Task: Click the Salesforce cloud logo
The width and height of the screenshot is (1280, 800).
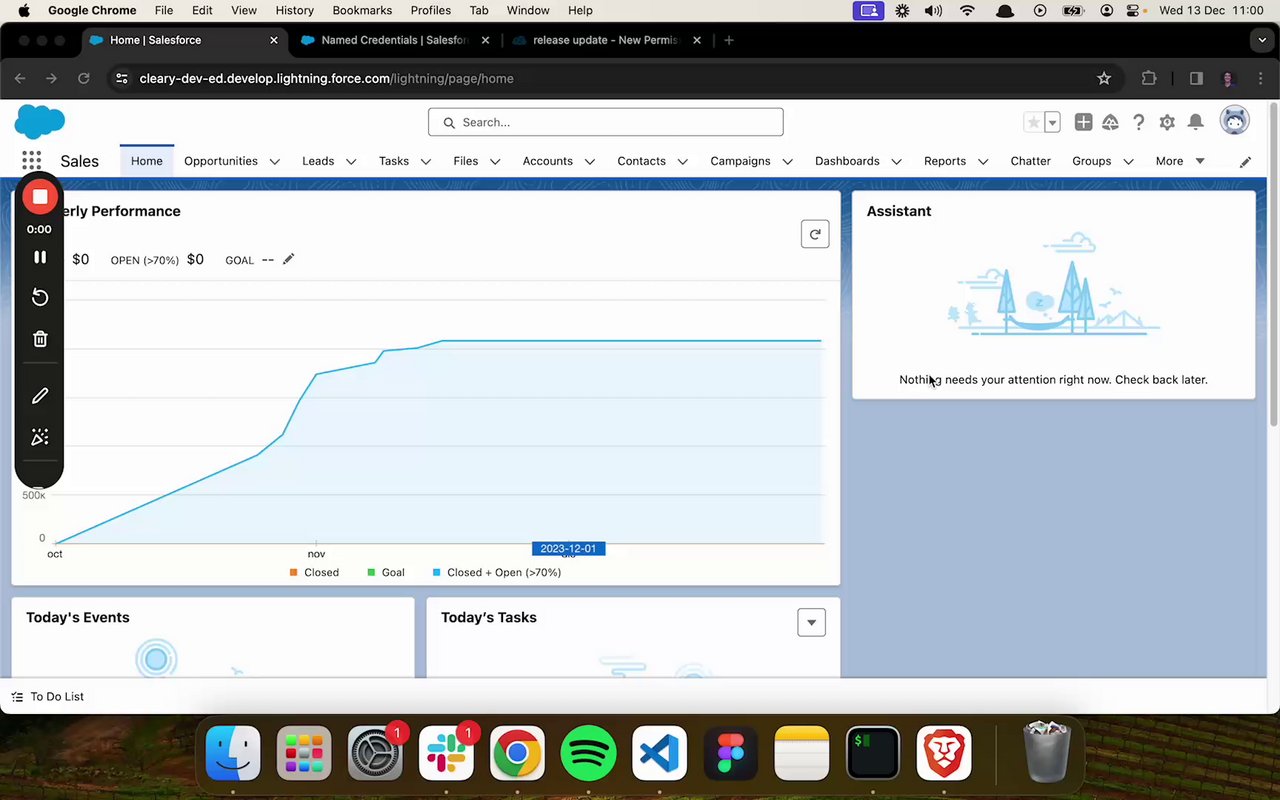Action: pos(40,122)
